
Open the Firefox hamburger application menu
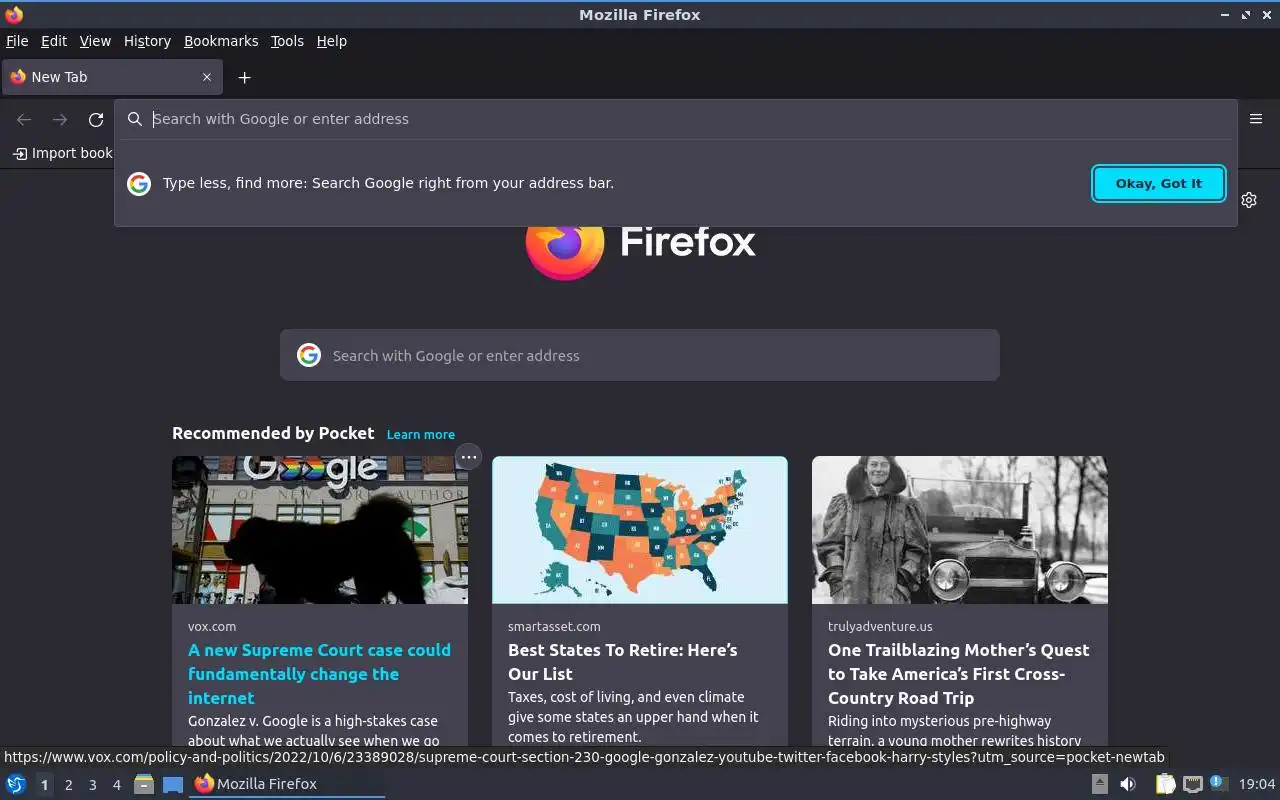click(1256, 119)
